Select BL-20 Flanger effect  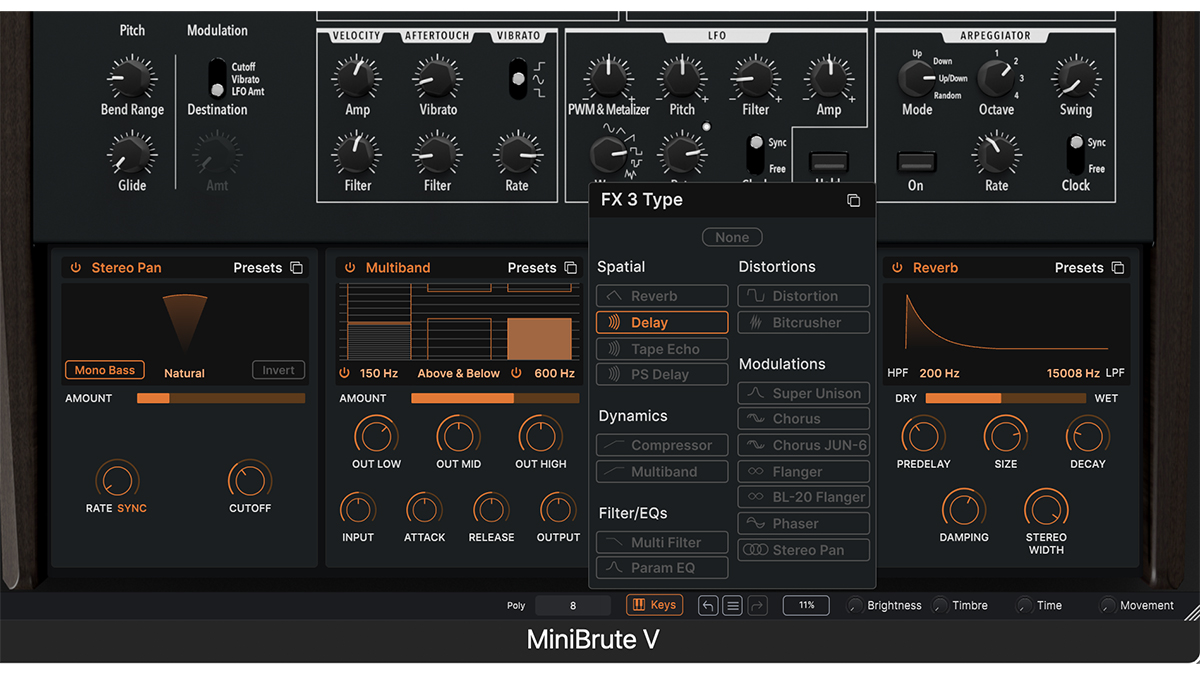coord(804,497)
